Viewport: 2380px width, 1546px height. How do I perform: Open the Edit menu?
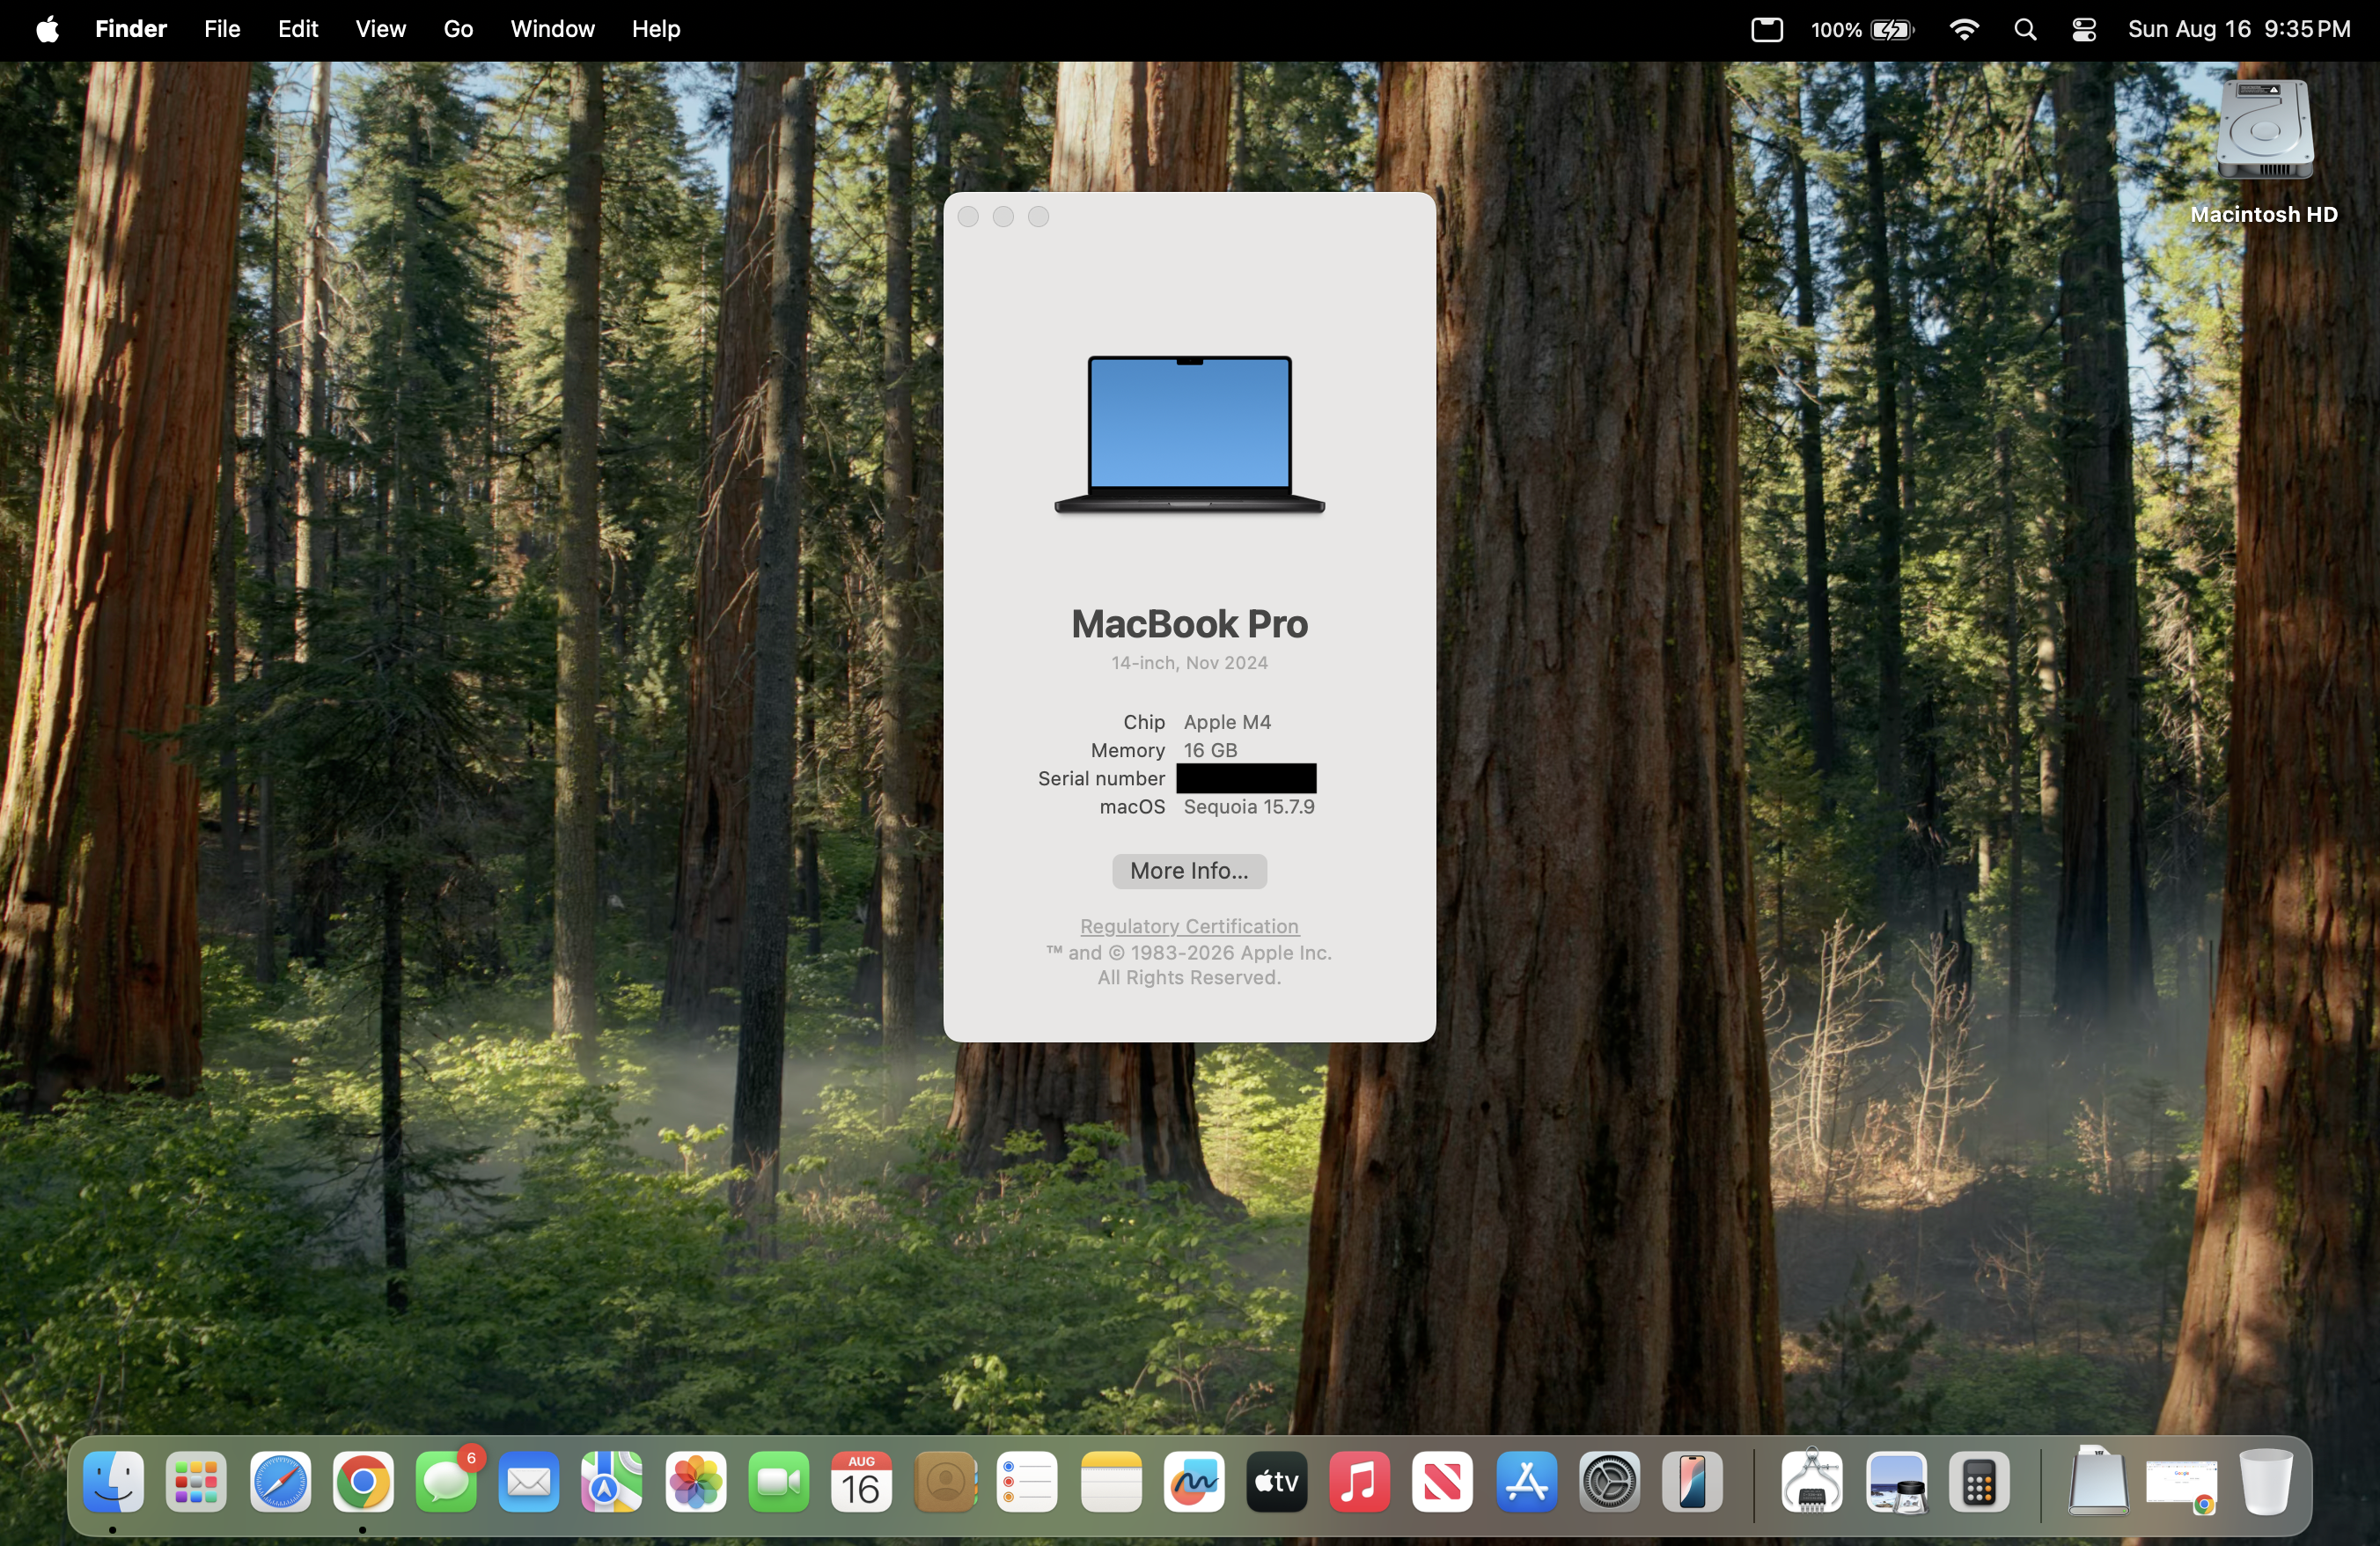(298, 29)
